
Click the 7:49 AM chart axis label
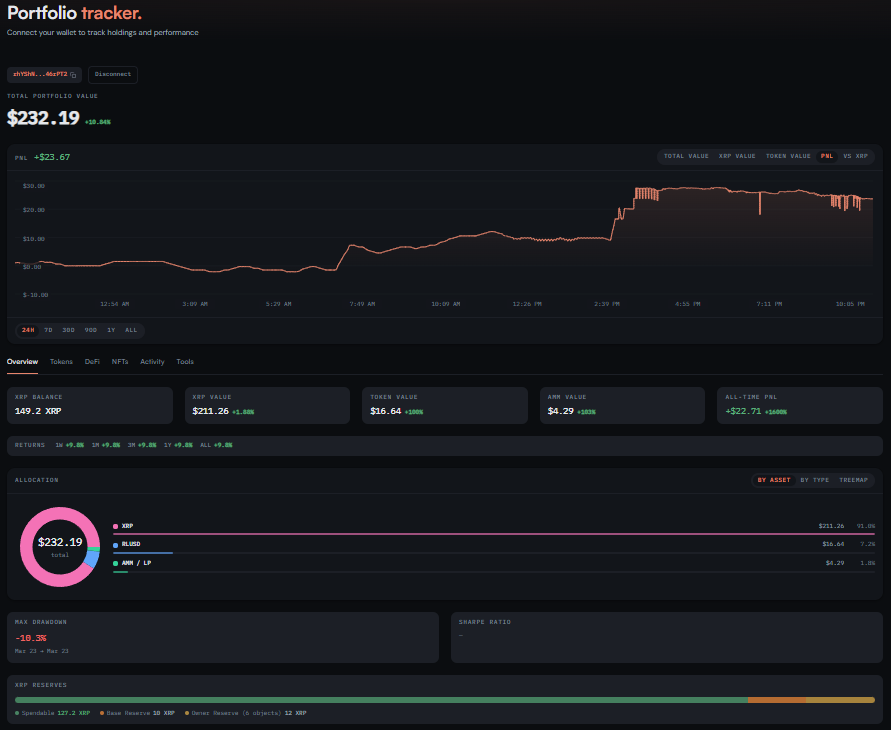(x=362, y=304)
